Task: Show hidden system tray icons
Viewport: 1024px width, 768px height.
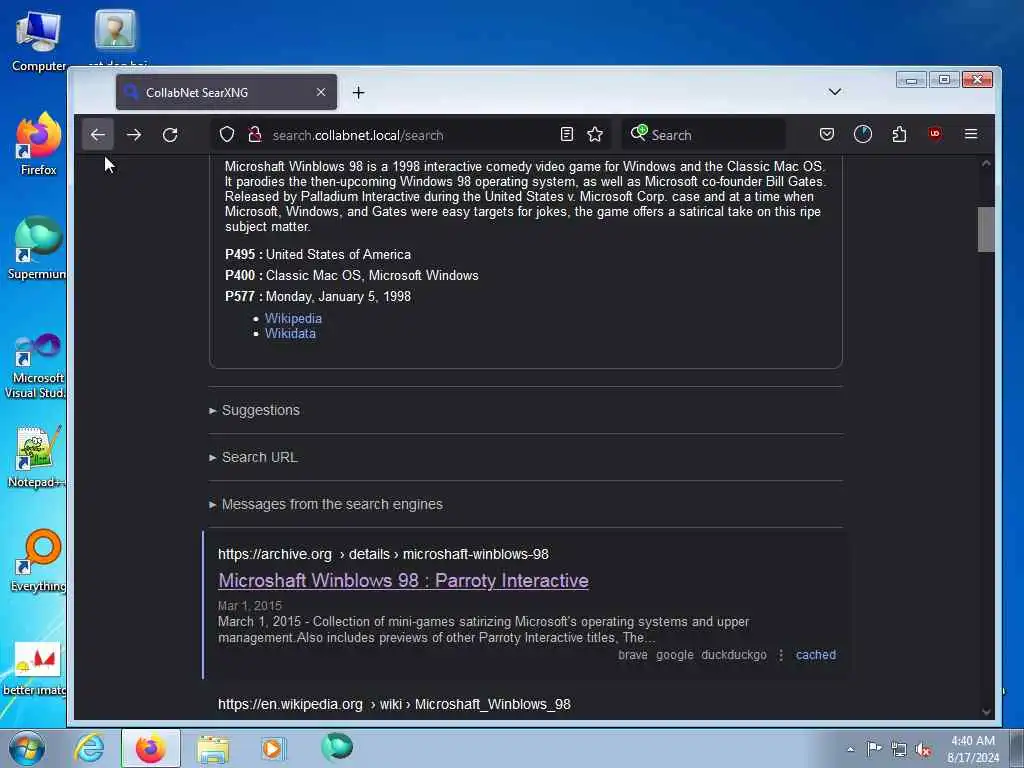Action: point(850,749)
